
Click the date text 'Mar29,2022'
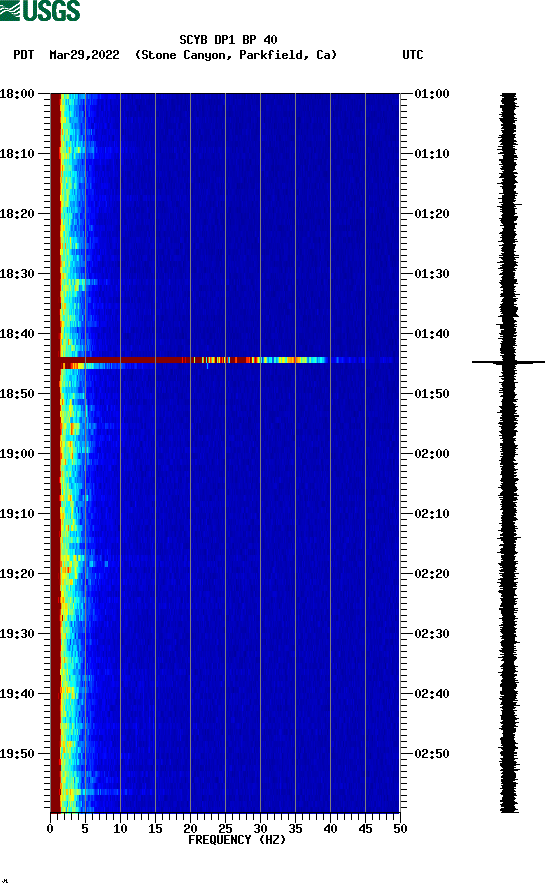tap(84, 55)
